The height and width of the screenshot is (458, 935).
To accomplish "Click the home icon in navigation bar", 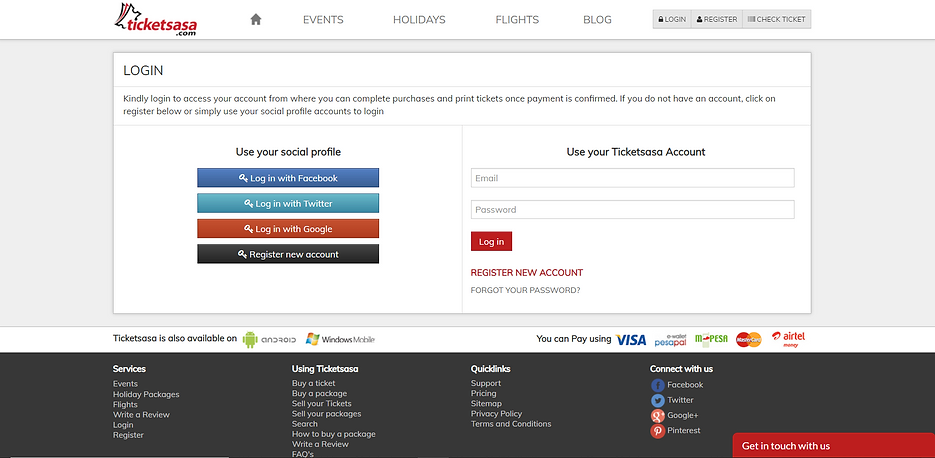I will click(255, 19).
